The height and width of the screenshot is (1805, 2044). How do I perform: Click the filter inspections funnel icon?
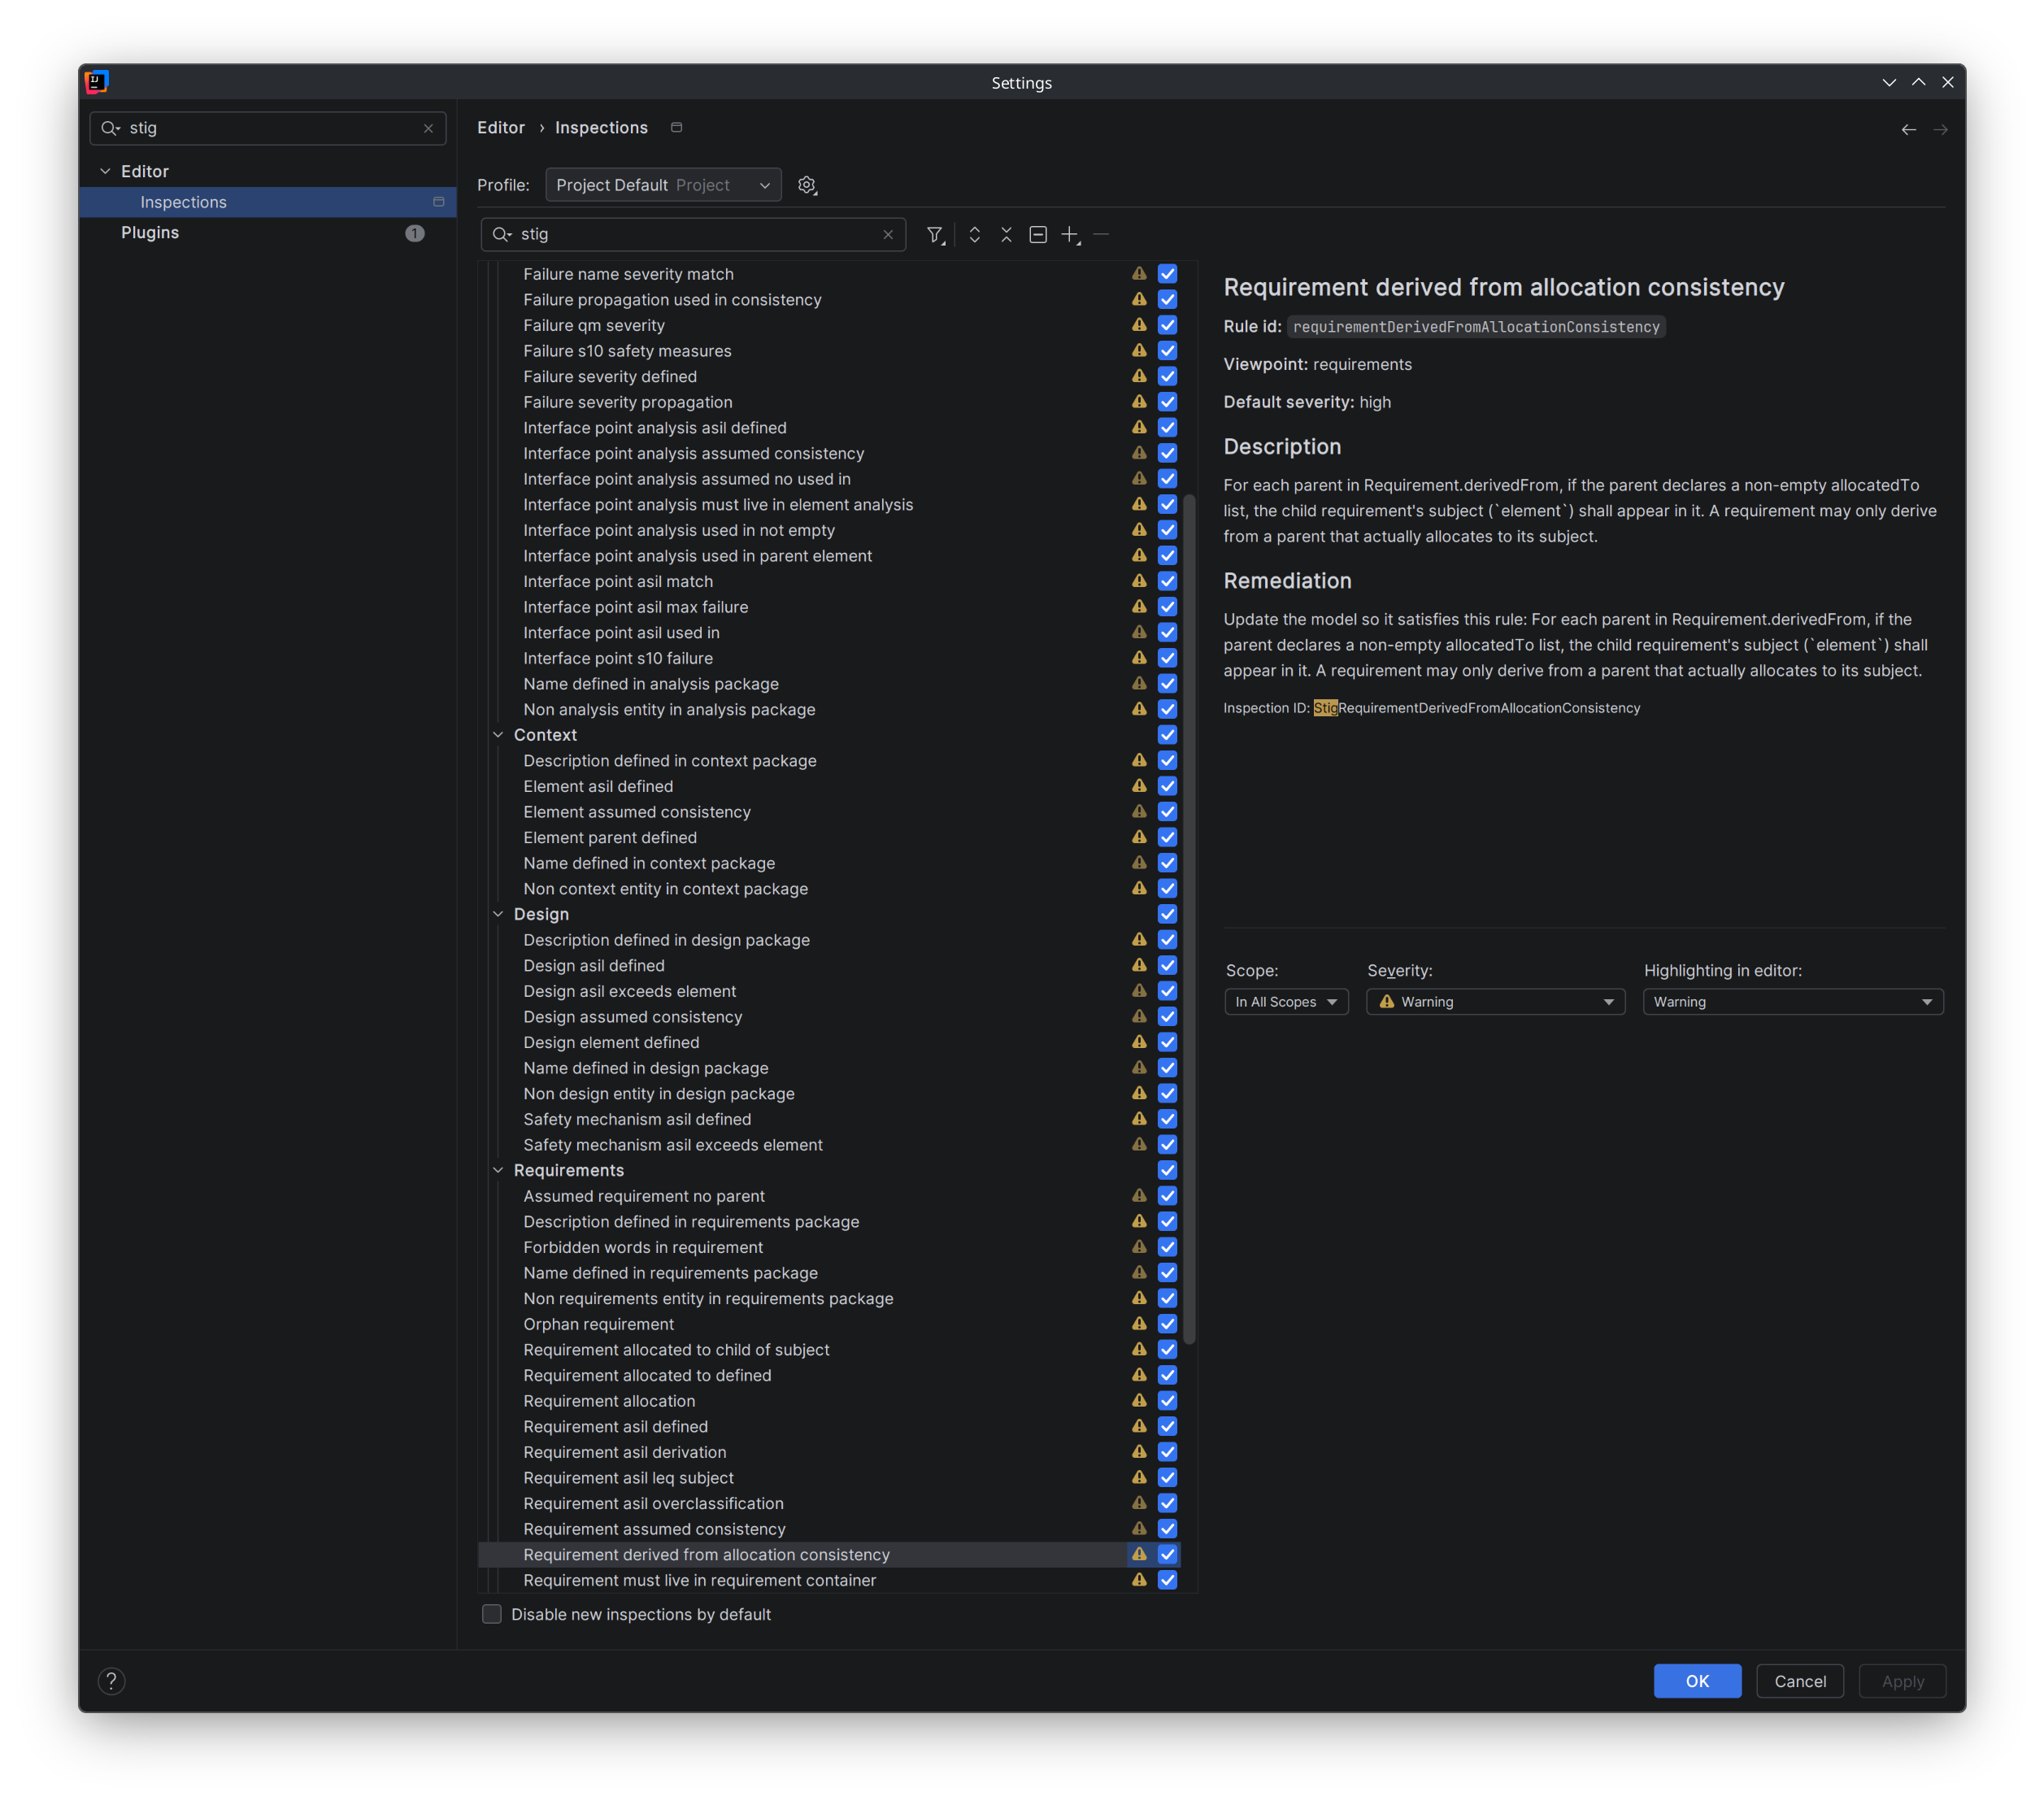935,235
